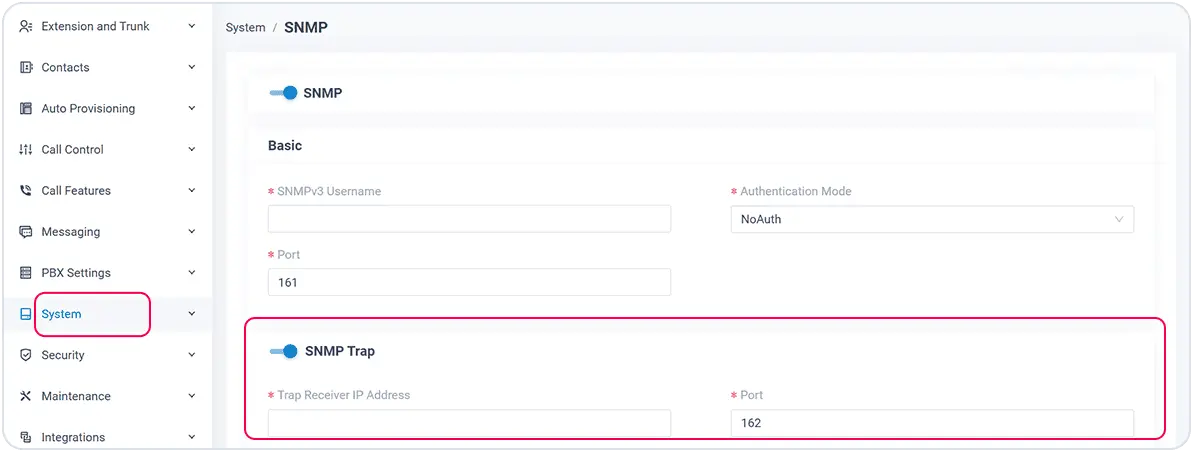This screenshot has width=1193, height=450.
Task: Click the Call Control sliders icon
Action: [x=26, y=149]
